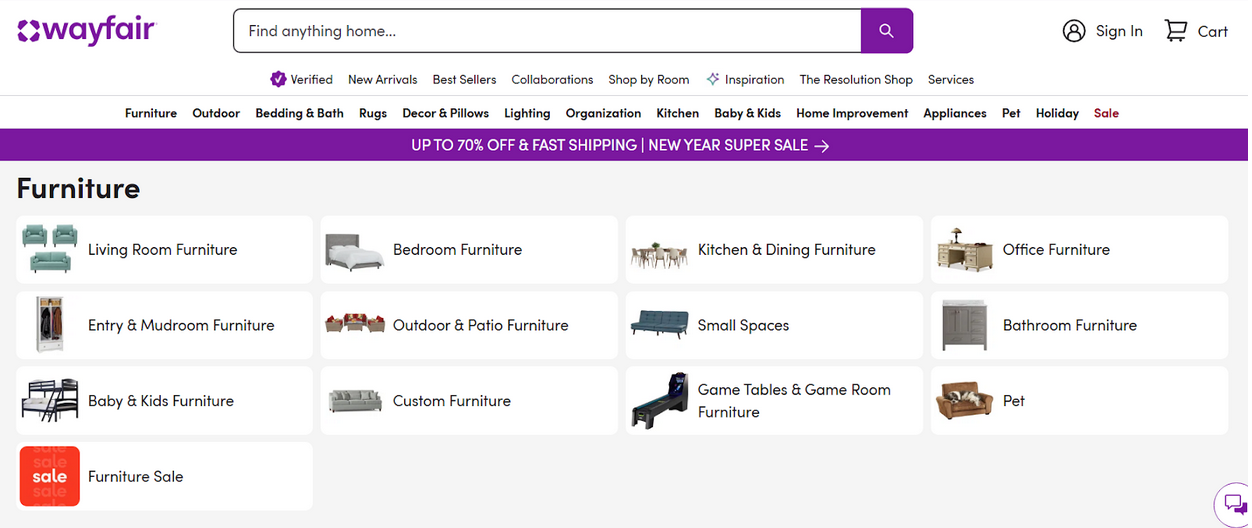
Task: Open Shop by Room
Action: click(x=649, y=79)
